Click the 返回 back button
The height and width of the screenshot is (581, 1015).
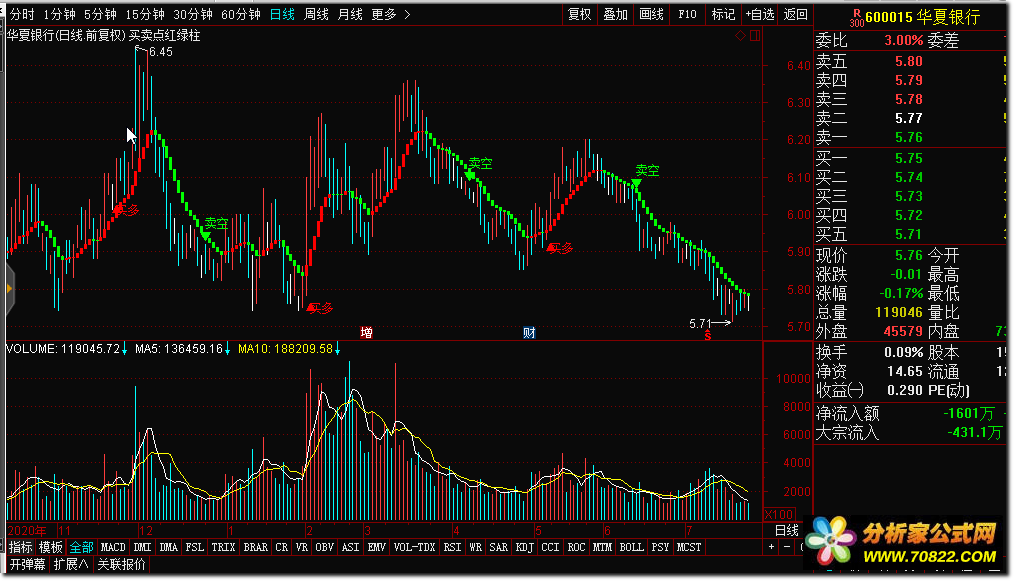pyautogui.click(x=796, y=14)
